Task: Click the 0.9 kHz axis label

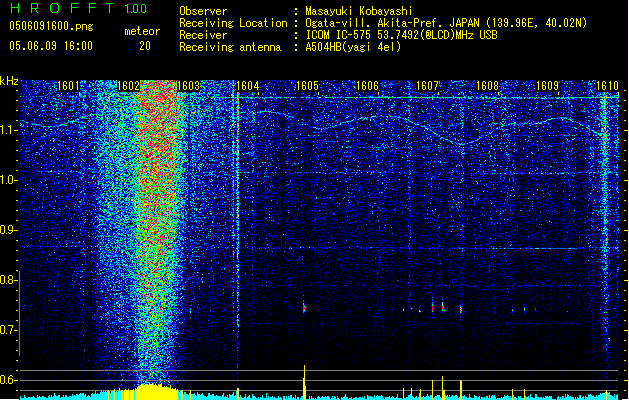Action: tap(8, 230)
